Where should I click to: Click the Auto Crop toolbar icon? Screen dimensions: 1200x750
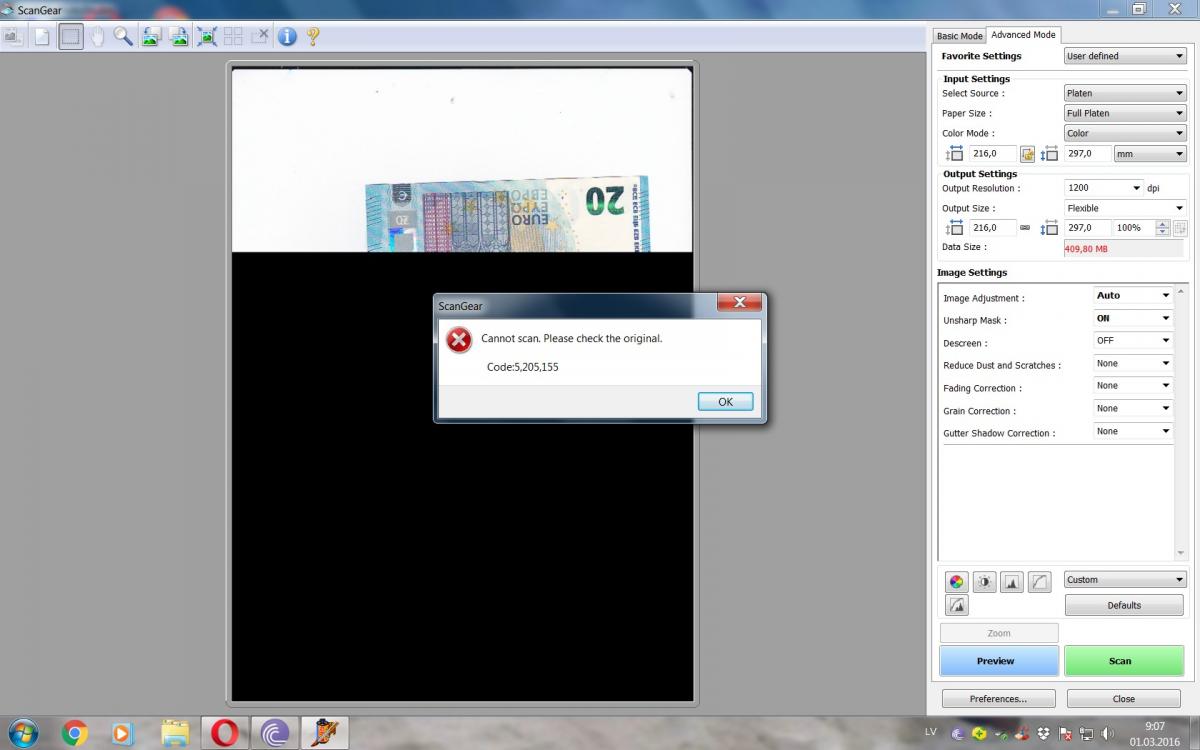coord(206,37)
